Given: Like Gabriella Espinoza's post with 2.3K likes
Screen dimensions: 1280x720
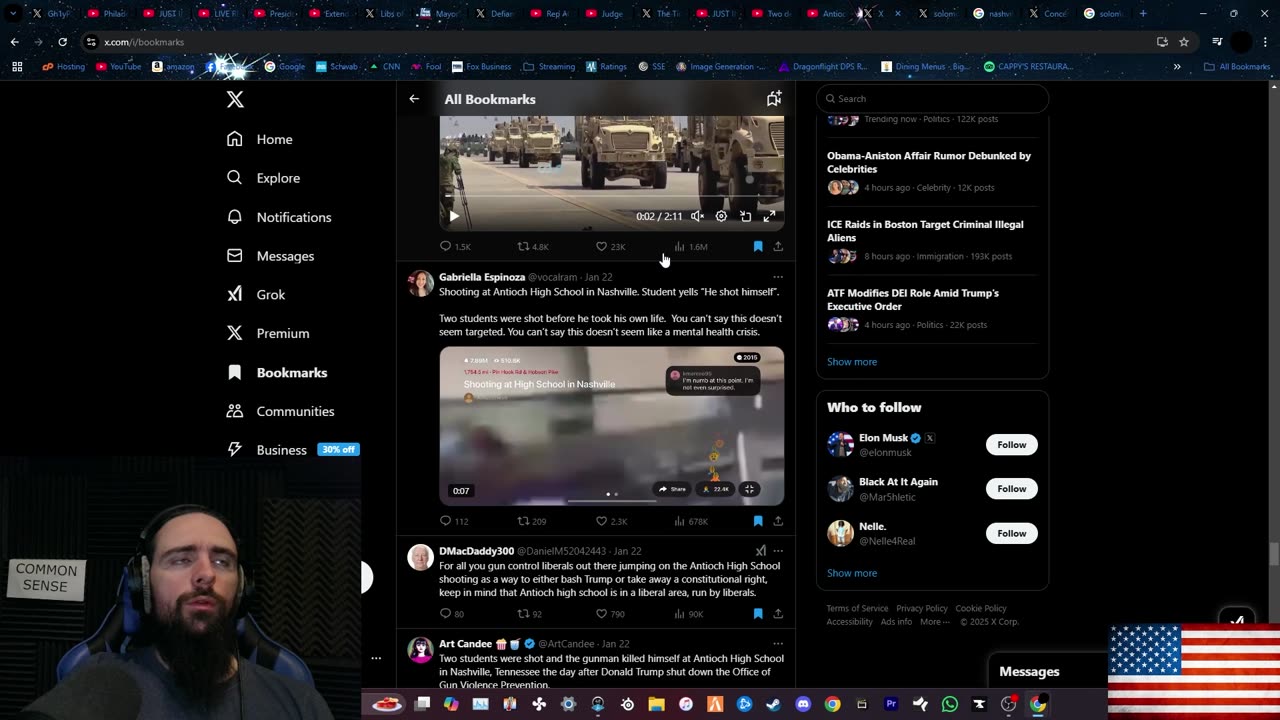Looking at the screenshot, I should tap(611, 521).
